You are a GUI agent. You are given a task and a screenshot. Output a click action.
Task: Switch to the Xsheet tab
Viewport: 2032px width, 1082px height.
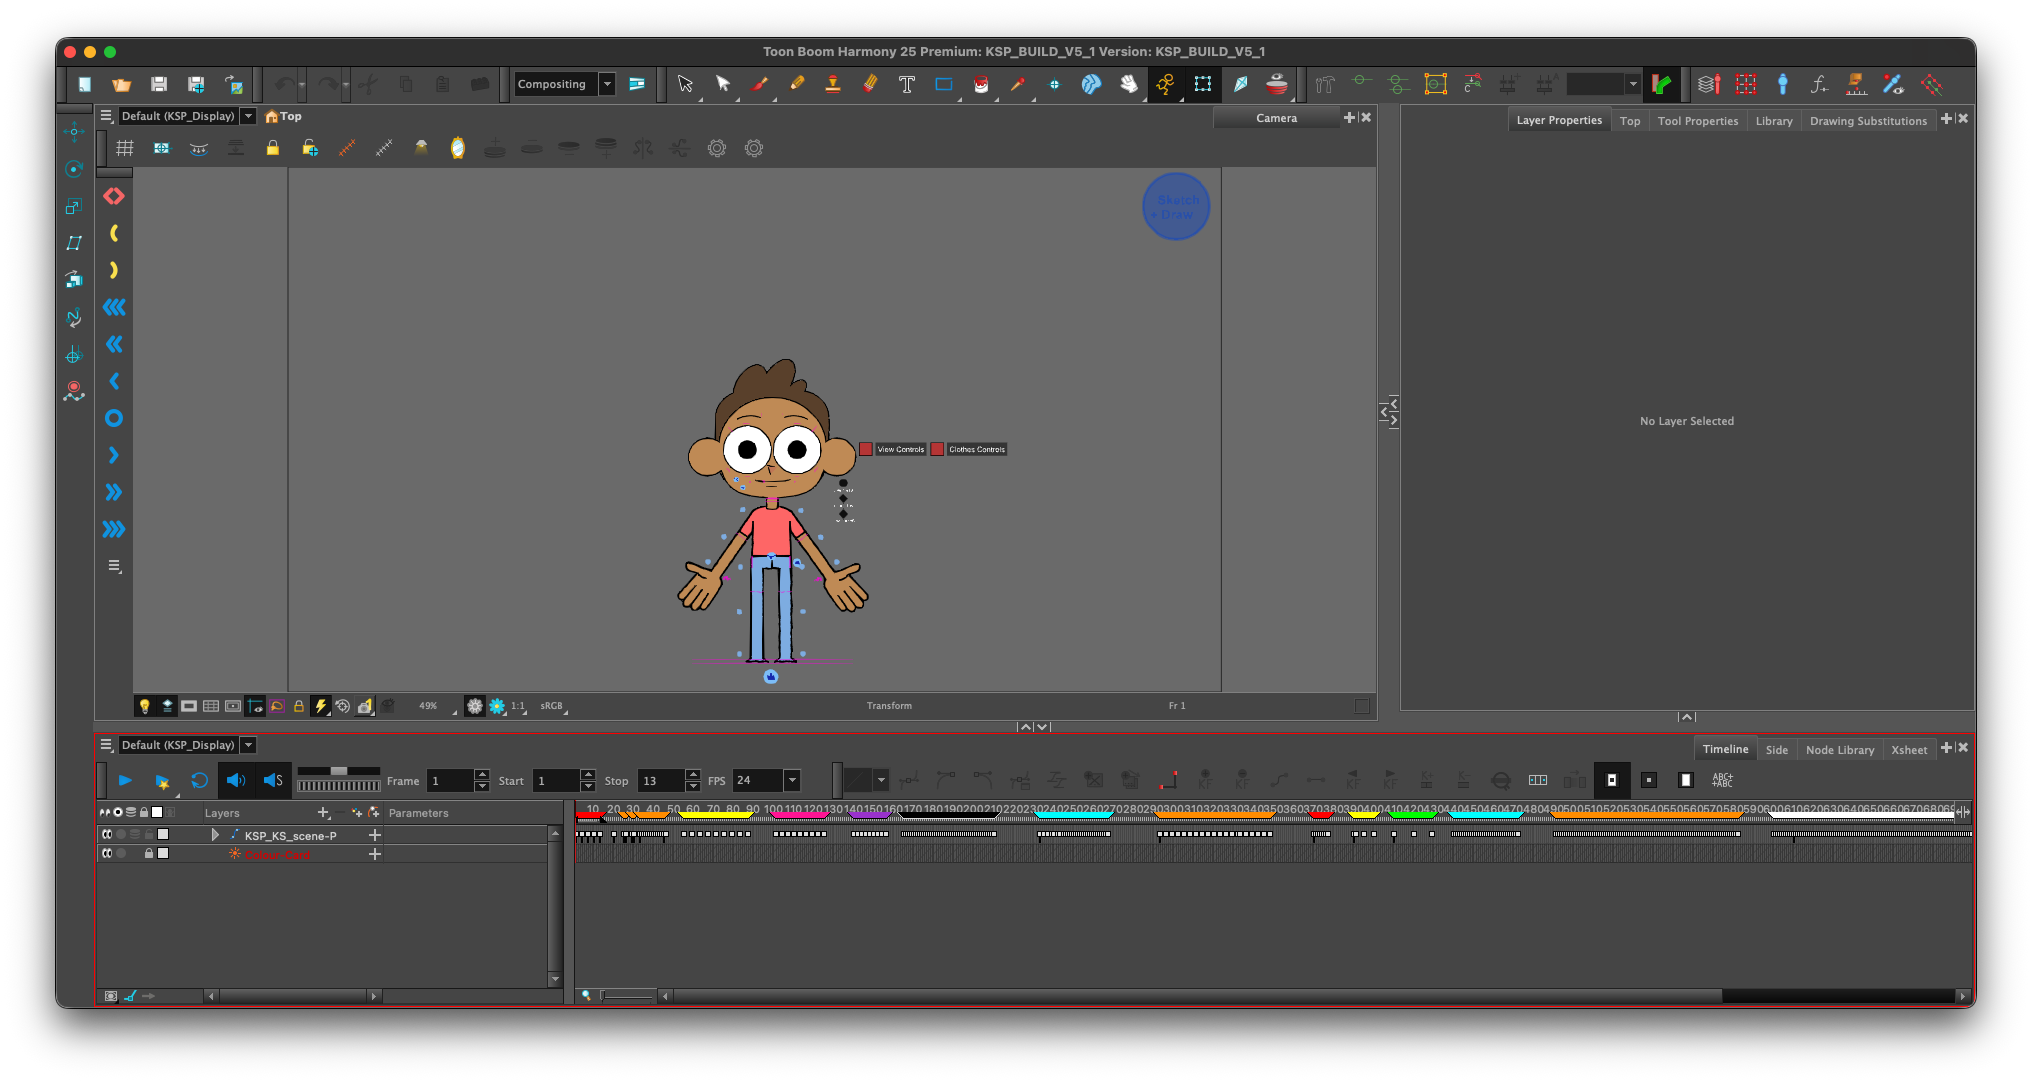(1909, 750)
